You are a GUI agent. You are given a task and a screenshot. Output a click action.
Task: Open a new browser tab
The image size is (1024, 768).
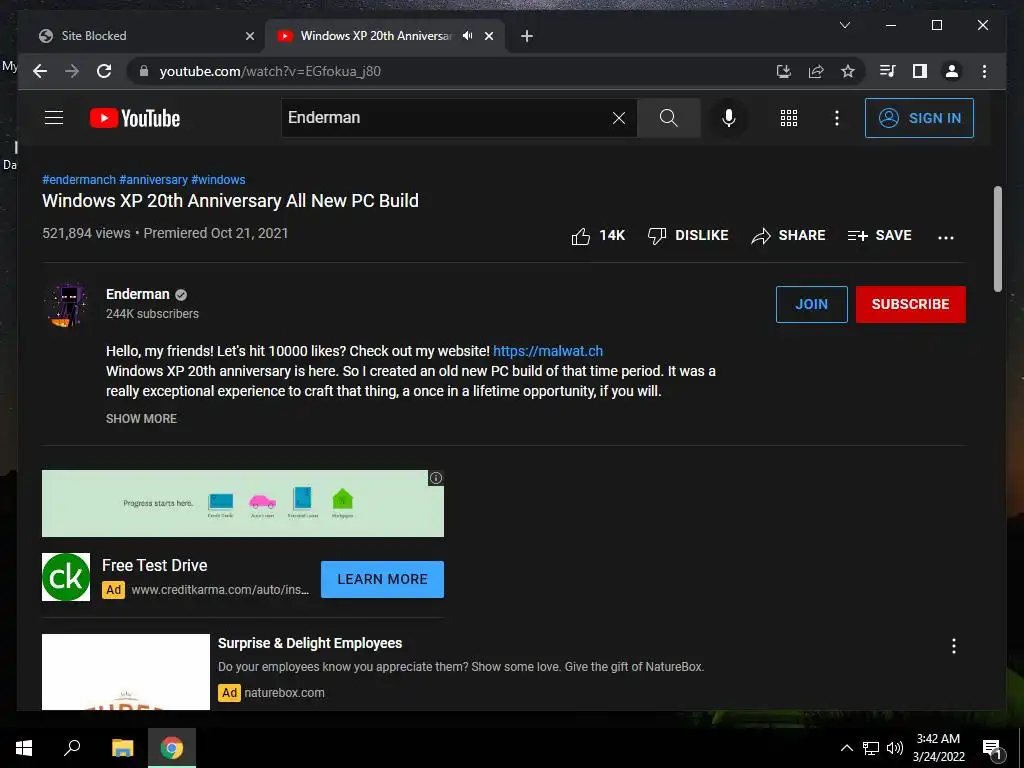tap(526, 37)
